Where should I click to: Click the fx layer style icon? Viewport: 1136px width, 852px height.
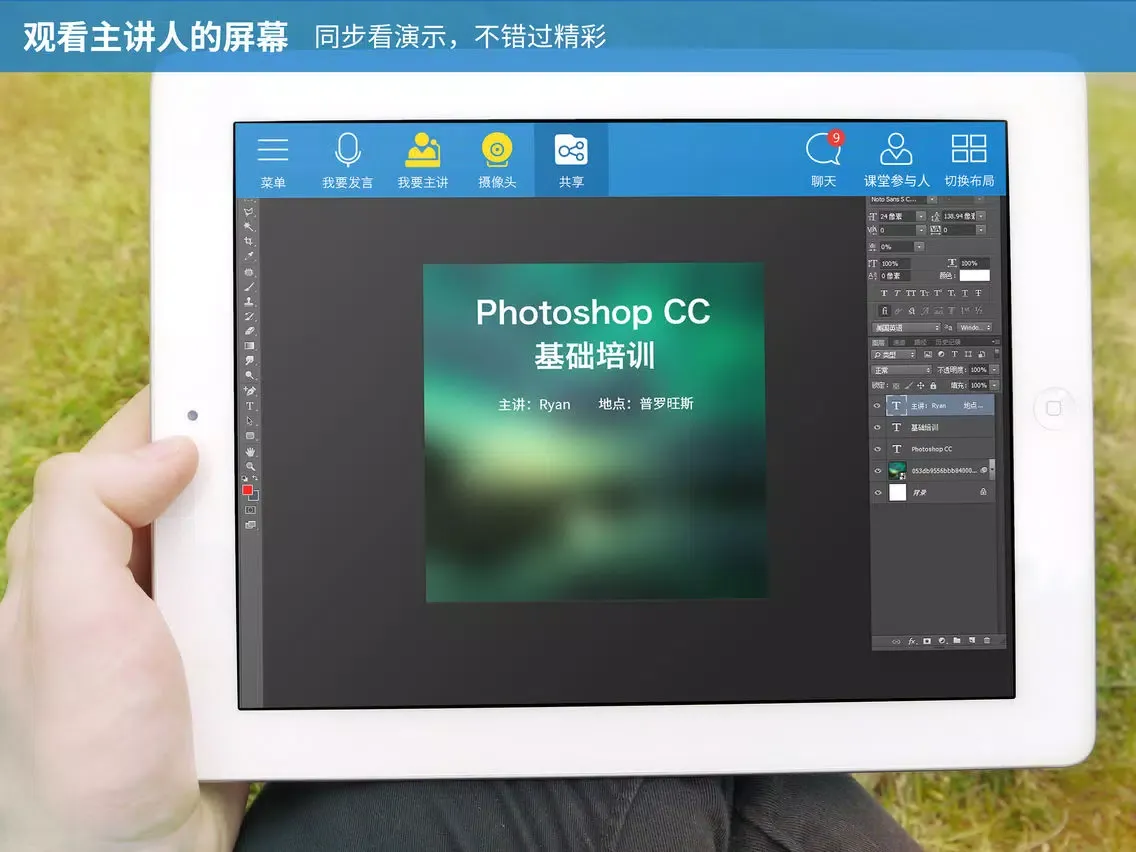click(913, 641)
